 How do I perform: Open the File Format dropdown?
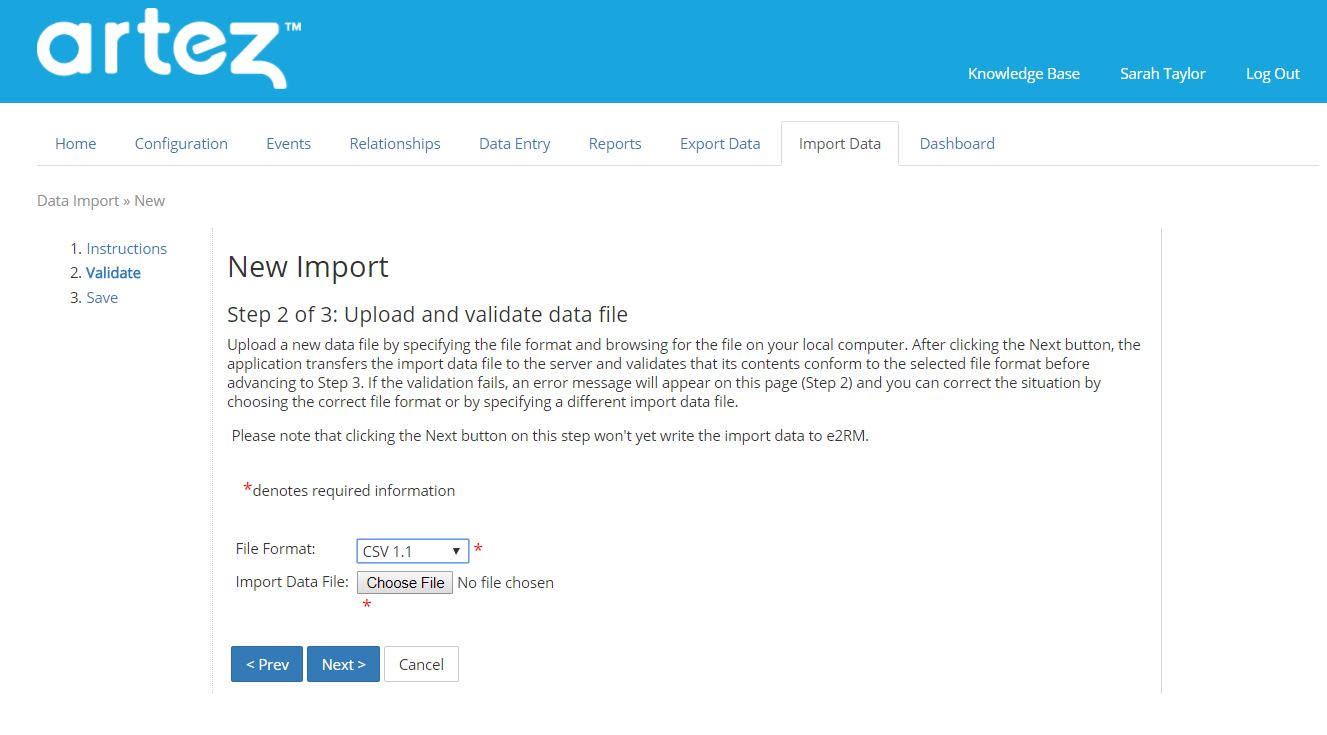412,551
